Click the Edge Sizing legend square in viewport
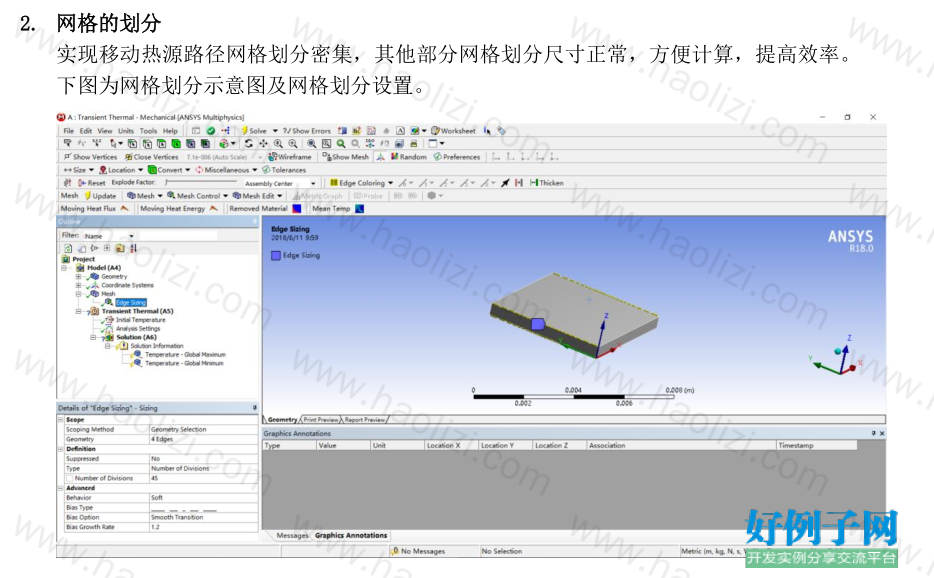Image resolution: width=934 pixels, height=578 pixels. (276, 256)
